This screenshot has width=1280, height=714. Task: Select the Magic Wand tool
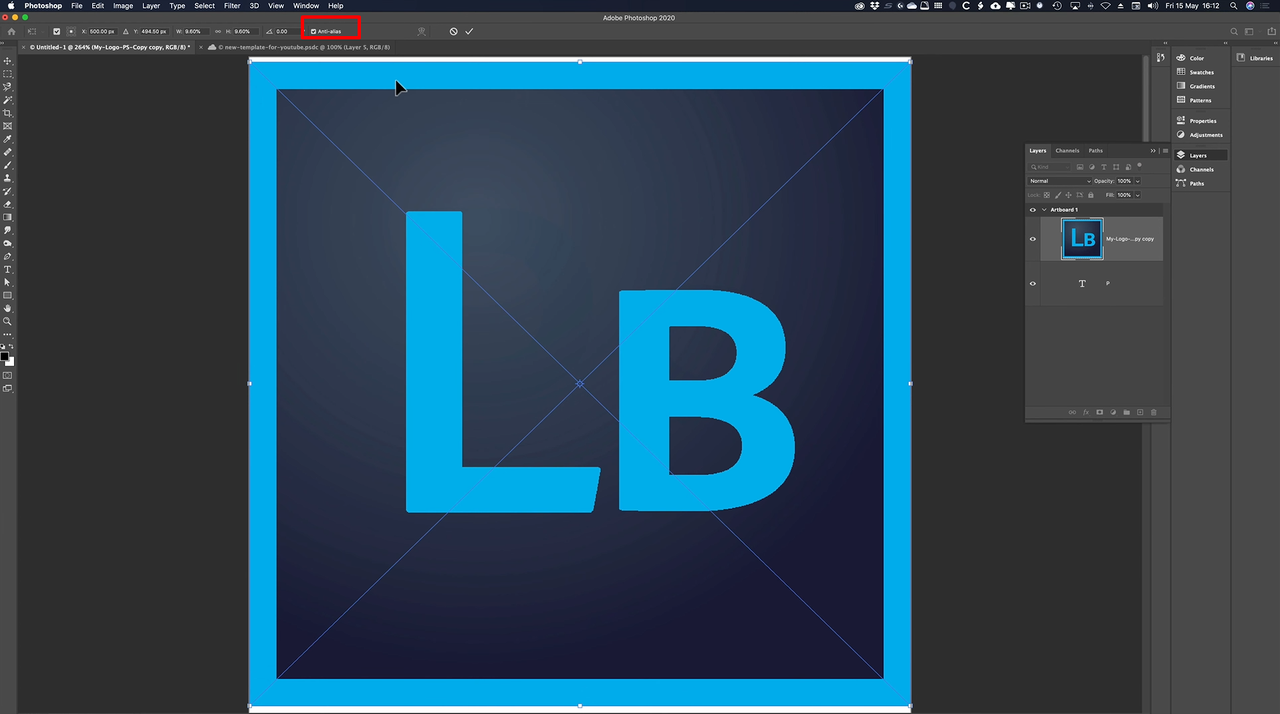(8, 100)
